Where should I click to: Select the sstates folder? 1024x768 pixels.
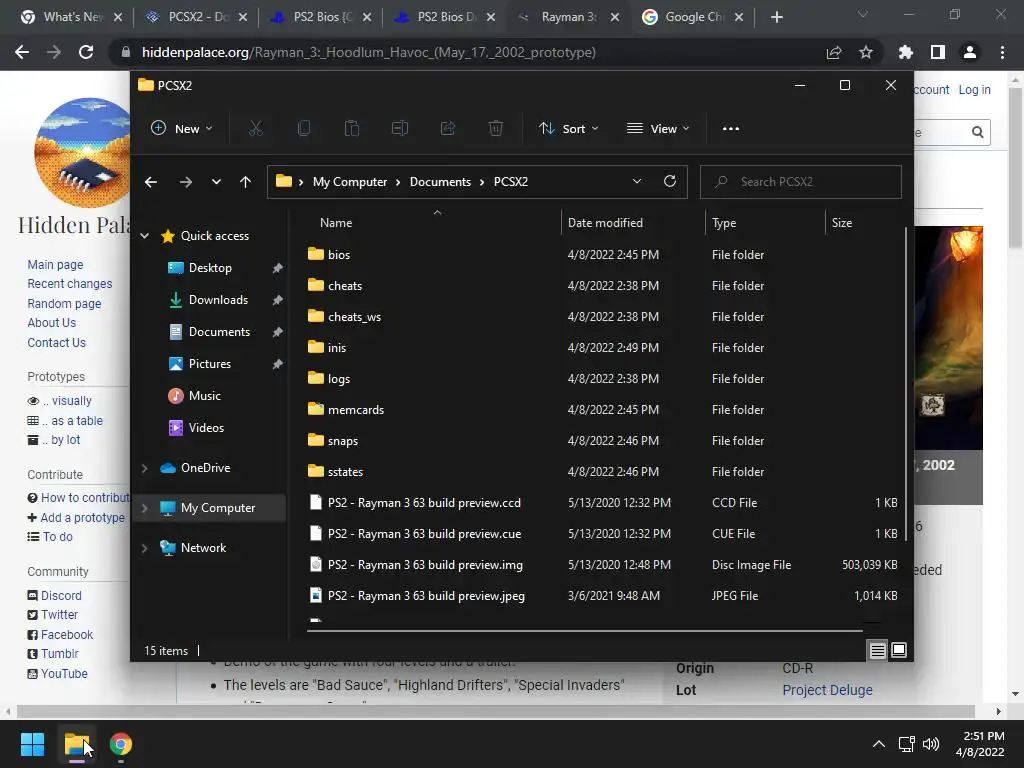coord(345,472)
